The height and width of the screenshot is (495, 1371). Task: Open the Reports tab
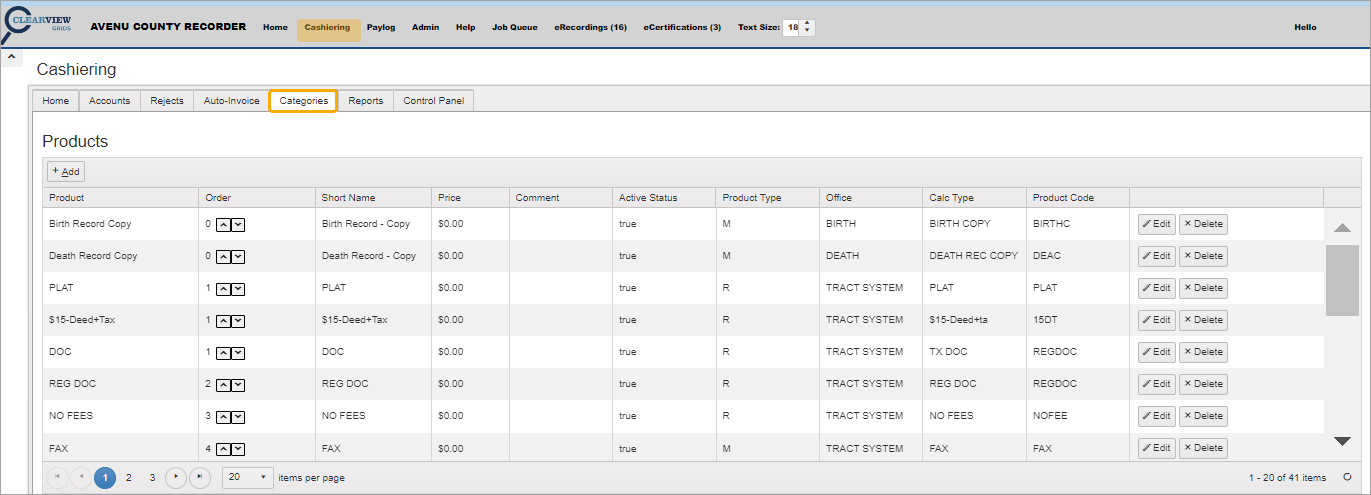click(365, 101)
